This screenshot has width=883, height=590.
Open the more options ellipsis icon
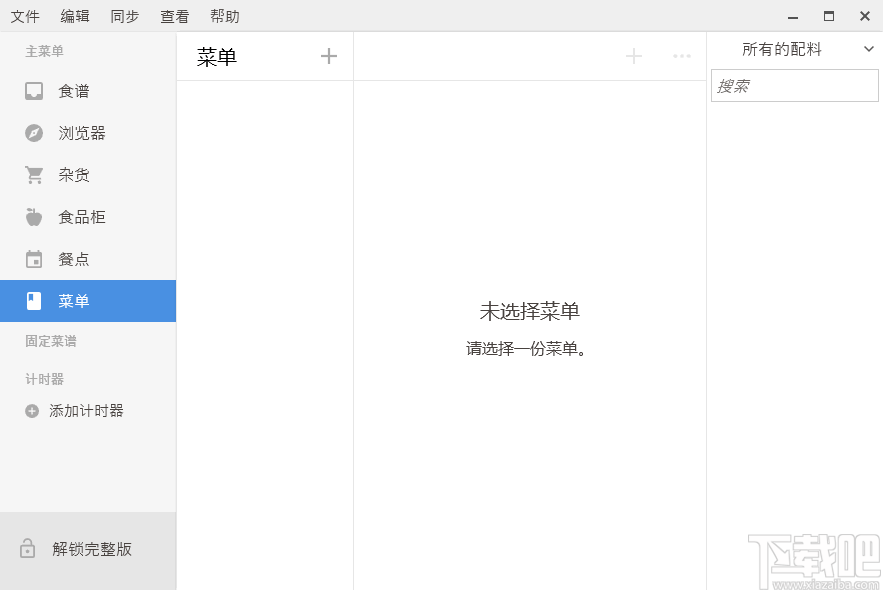[x=682, y=56]
